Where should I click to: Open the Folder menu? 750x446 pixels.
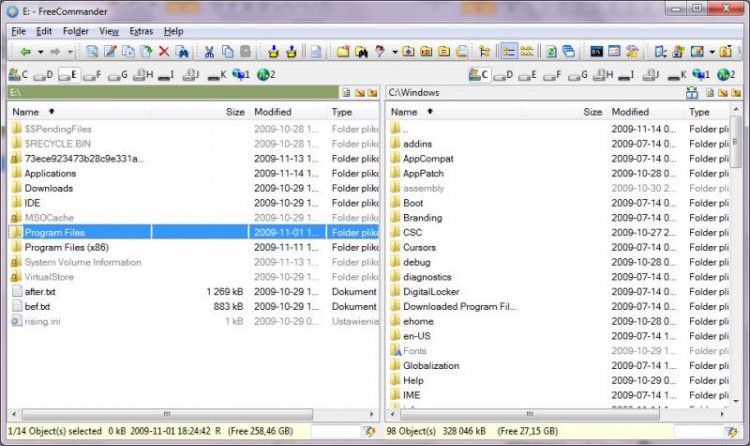(76, 31)
